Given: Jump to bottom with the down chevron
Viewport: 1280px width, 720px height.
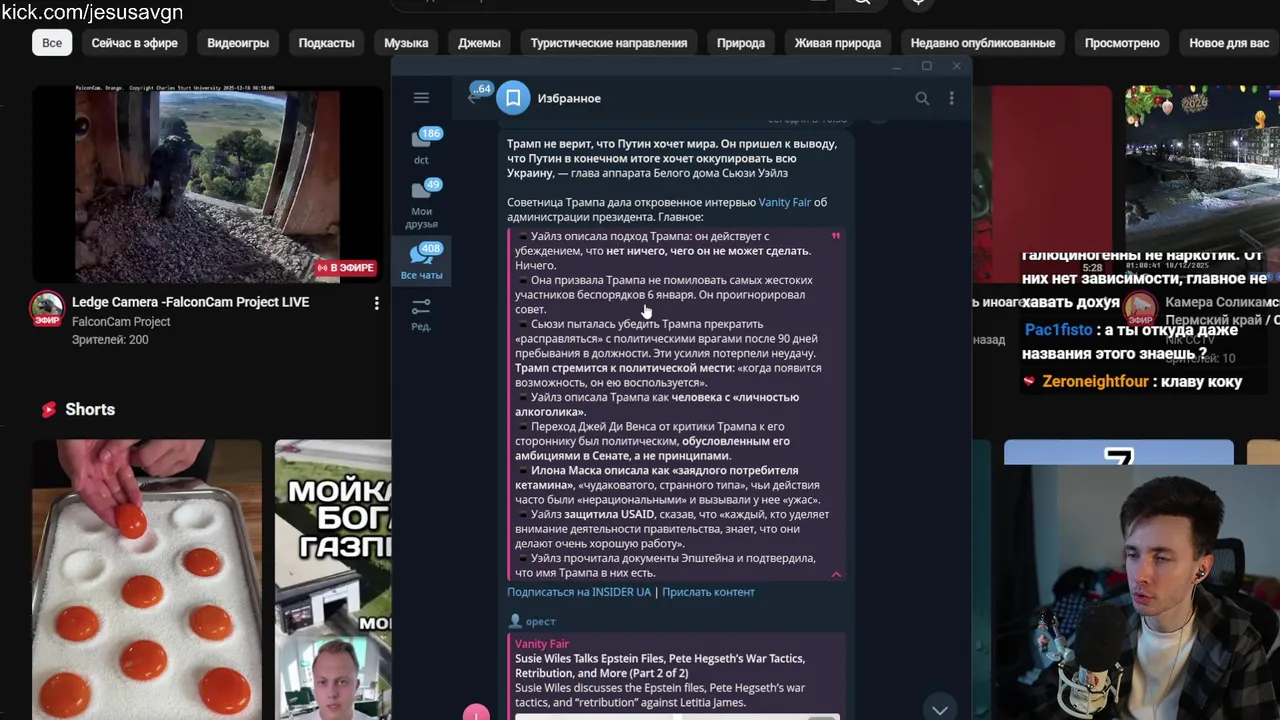Looking at the screenshot, I should click(939, 709).
